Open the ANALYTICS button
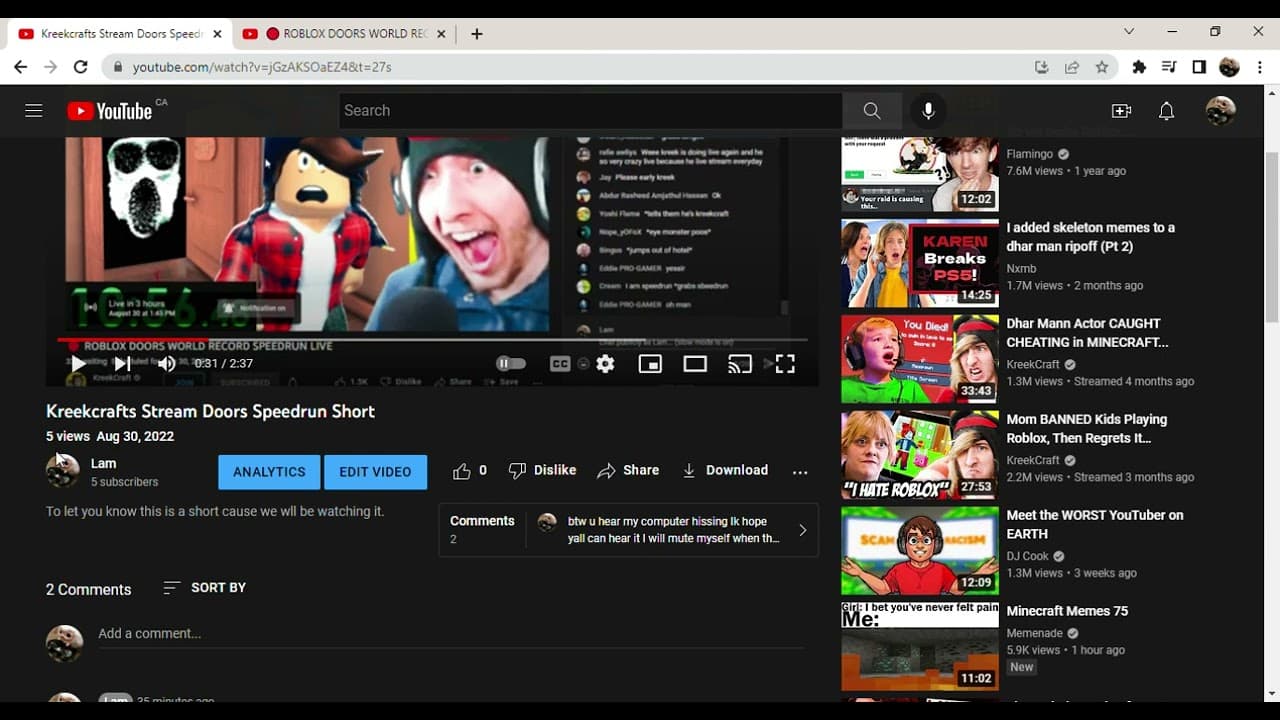Image resolution: width=1280 pixels, height=720 pixels. (269, 472)
